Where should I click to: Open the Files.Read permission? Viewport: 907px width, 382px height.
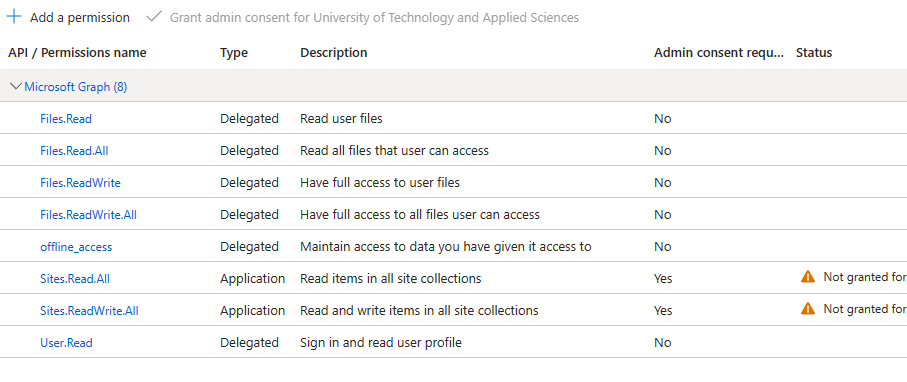pyautogui.click(x=66, y=119)
